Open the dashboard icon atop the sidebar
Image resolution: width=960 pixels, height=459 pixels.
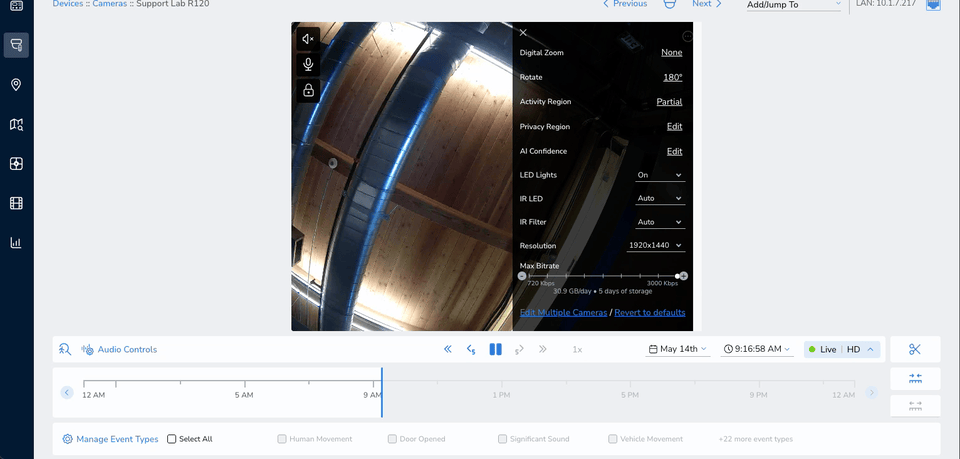point(17,6)
